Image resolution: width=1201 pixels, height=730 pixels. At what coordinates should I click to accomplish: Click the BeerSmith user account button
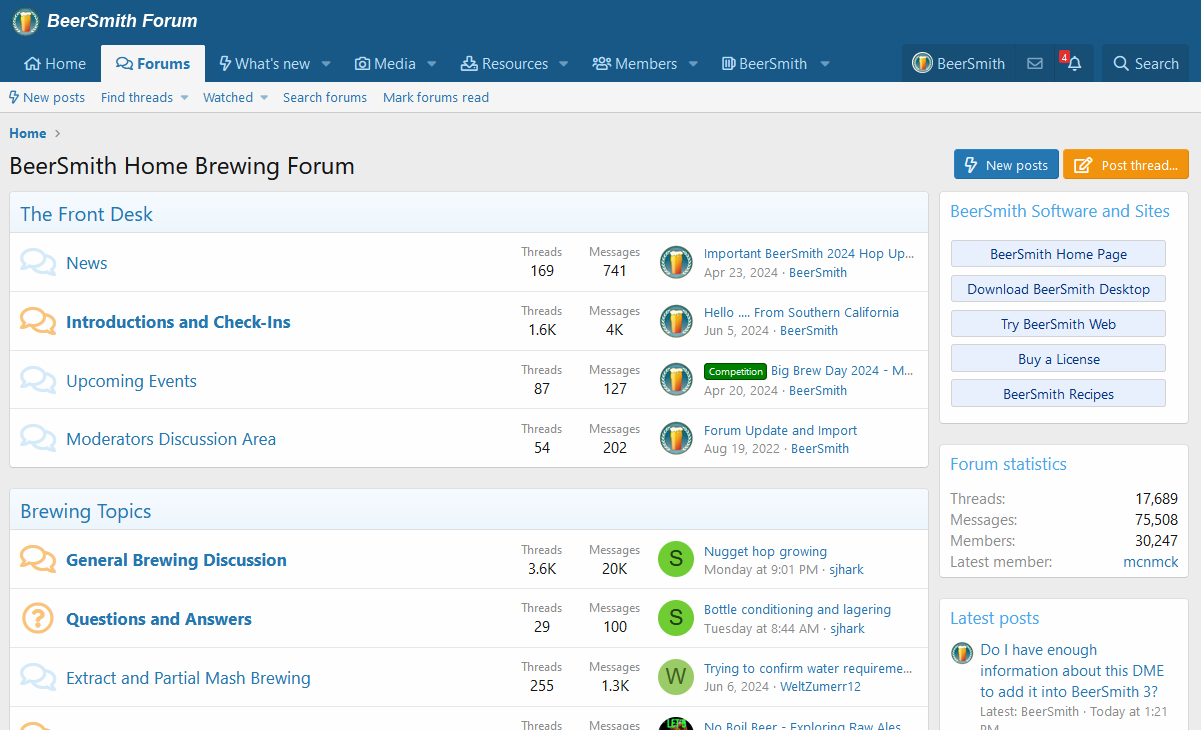[x=959, y=64]
